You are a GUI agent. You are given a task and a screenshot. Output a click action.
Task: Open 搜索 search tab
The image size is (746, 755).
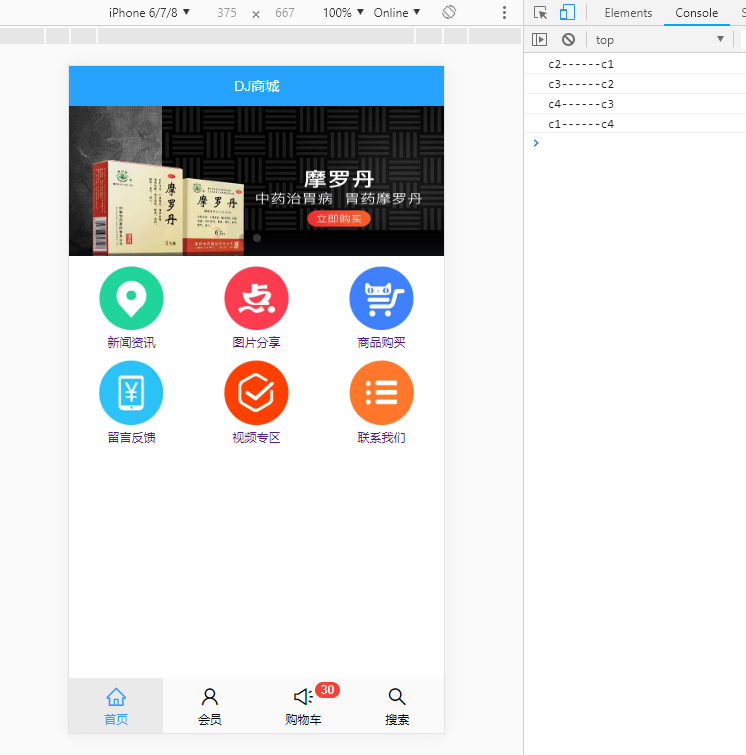397,706
